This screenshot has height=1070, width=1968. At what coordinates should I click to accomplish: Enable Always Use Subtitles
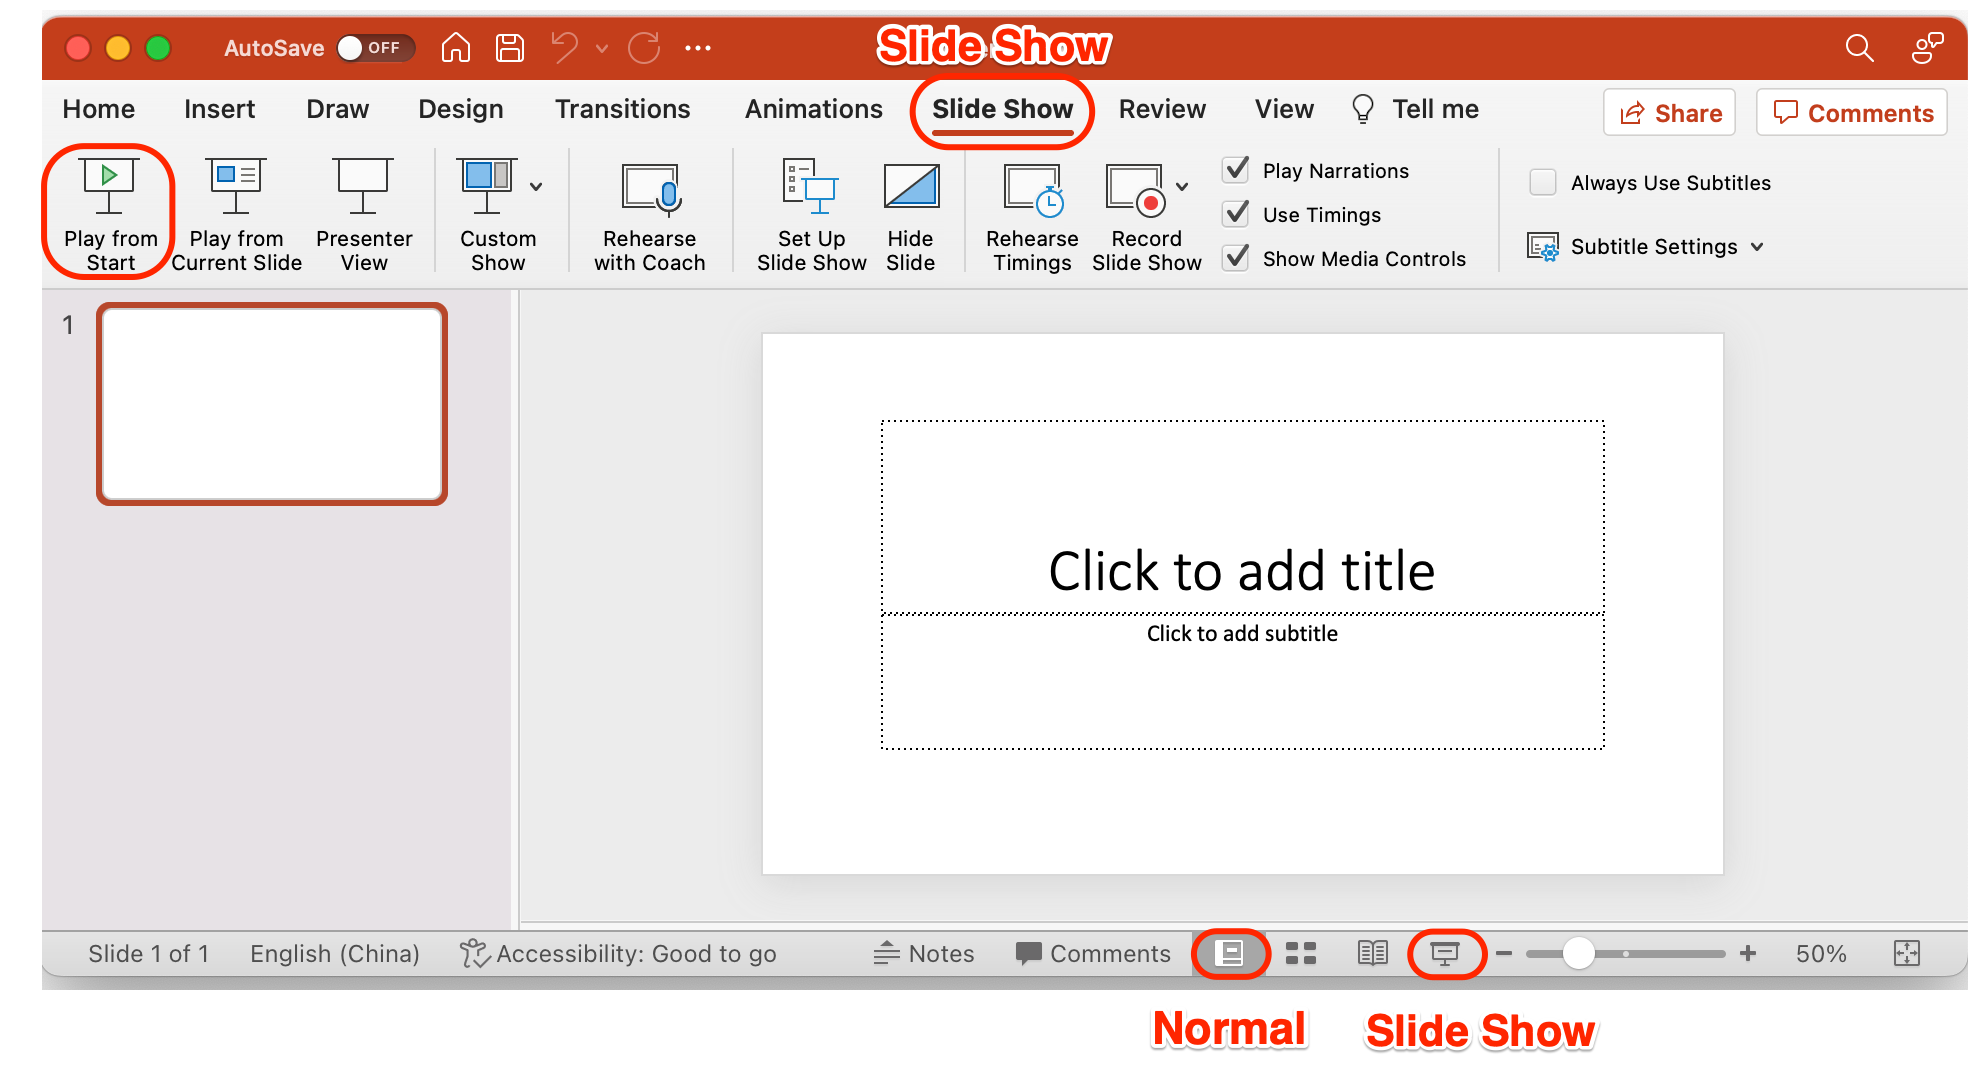click(x=1543, y=182)
